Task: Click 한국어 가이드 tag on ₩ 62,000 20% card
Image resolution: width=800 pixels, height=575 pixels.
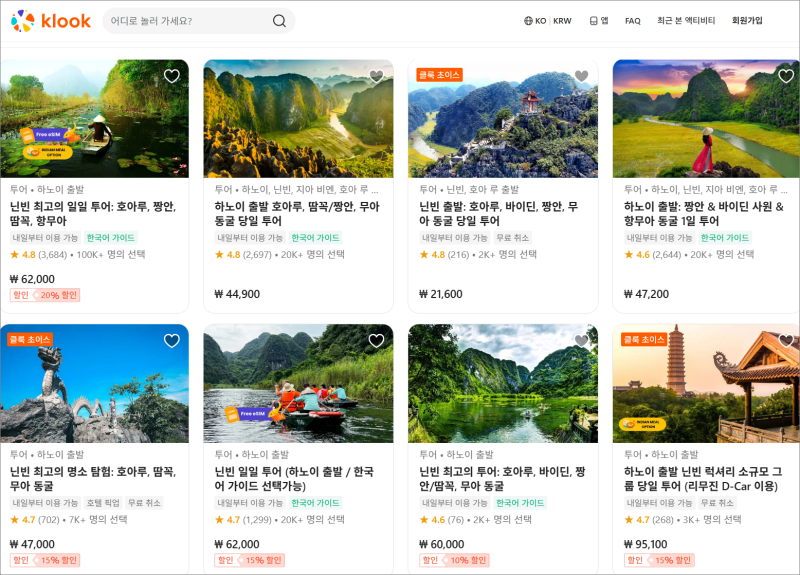Action: pyautogui.click(x=111, y=238)
